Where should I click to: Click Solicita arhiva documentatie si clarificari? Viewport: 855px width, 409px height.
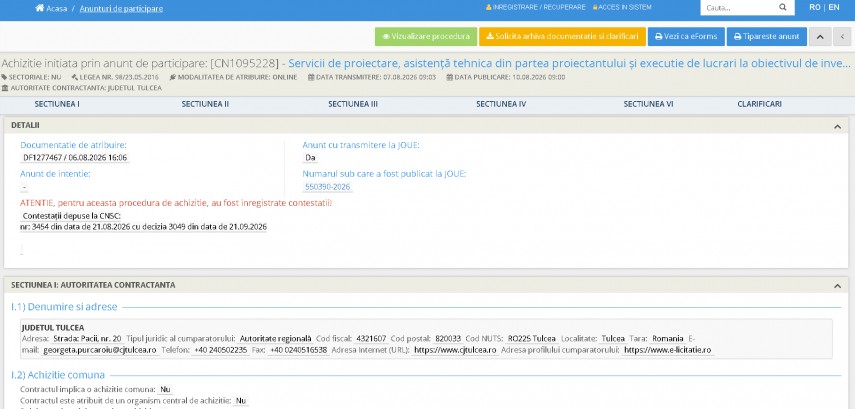pyautogui.click(x=562, y=37)
